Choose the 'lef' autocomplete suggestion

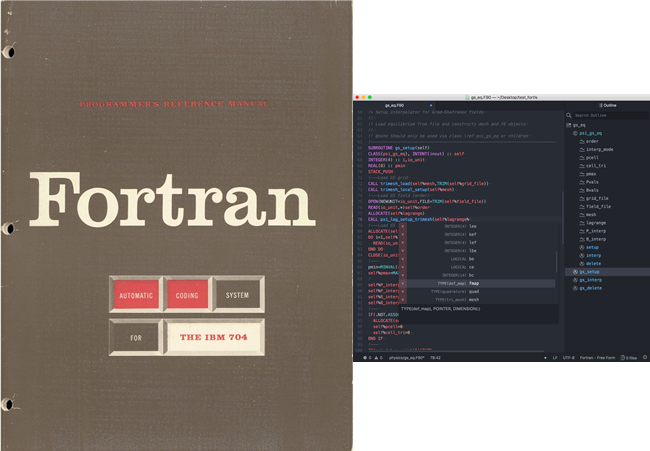477,242
